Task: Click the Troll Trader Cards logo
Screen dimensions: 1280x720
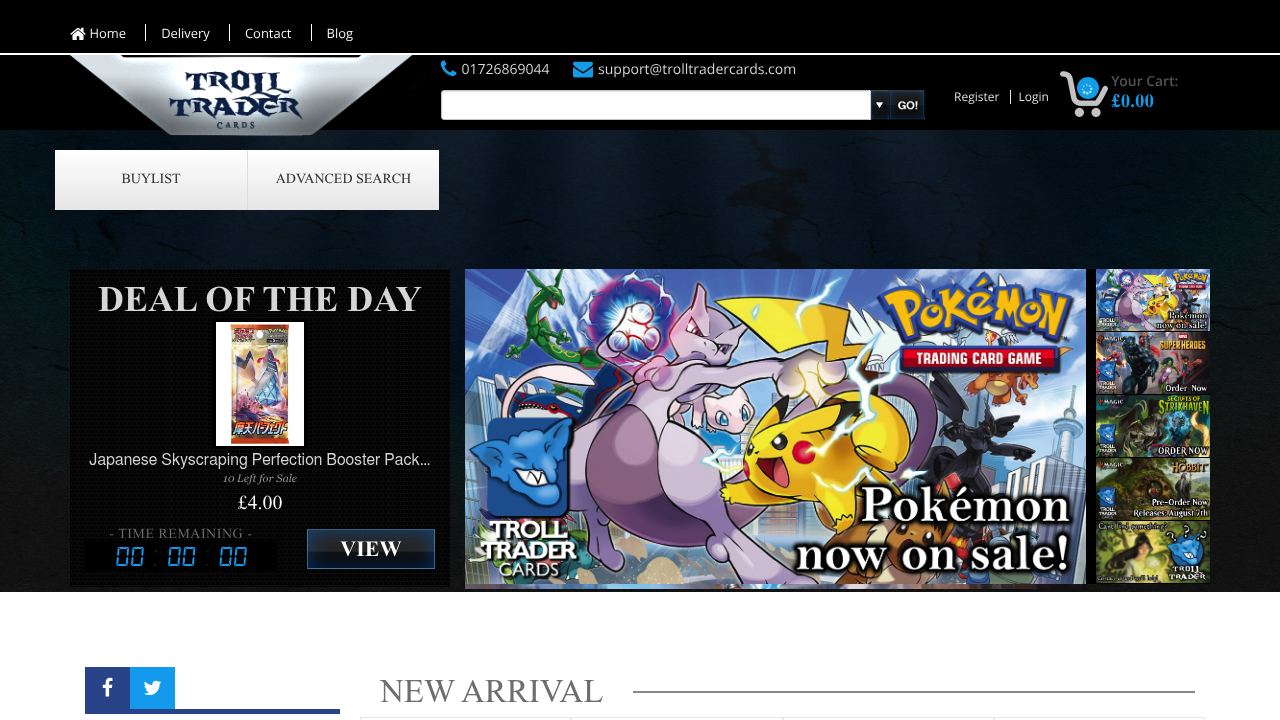Action: [x=240, y=96]
